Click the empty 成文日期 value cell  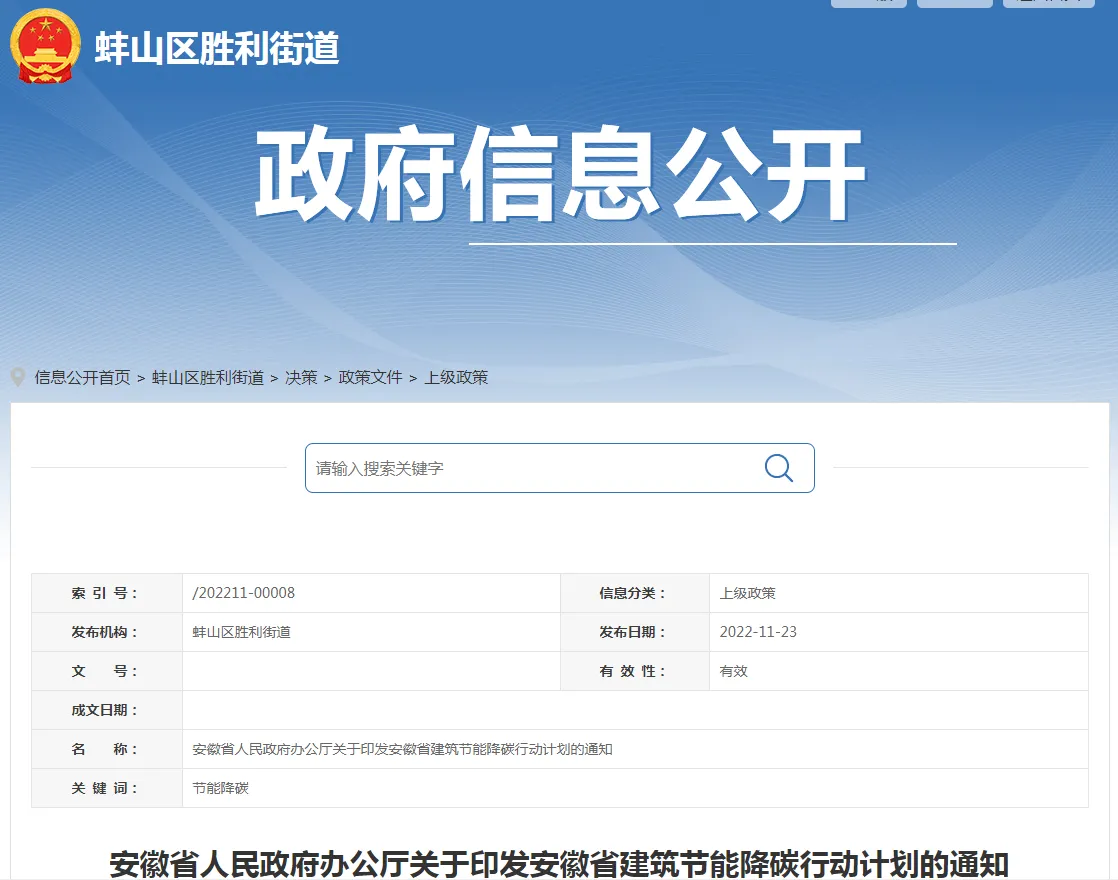(635, 710)
